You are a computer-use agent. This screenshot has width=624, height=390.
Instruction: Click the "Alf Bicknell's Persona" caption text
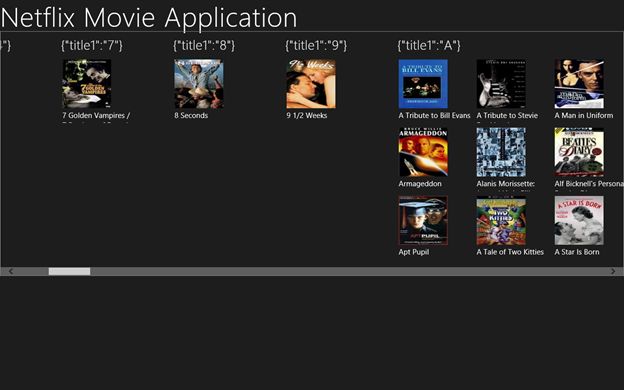[x=589, y=184]
